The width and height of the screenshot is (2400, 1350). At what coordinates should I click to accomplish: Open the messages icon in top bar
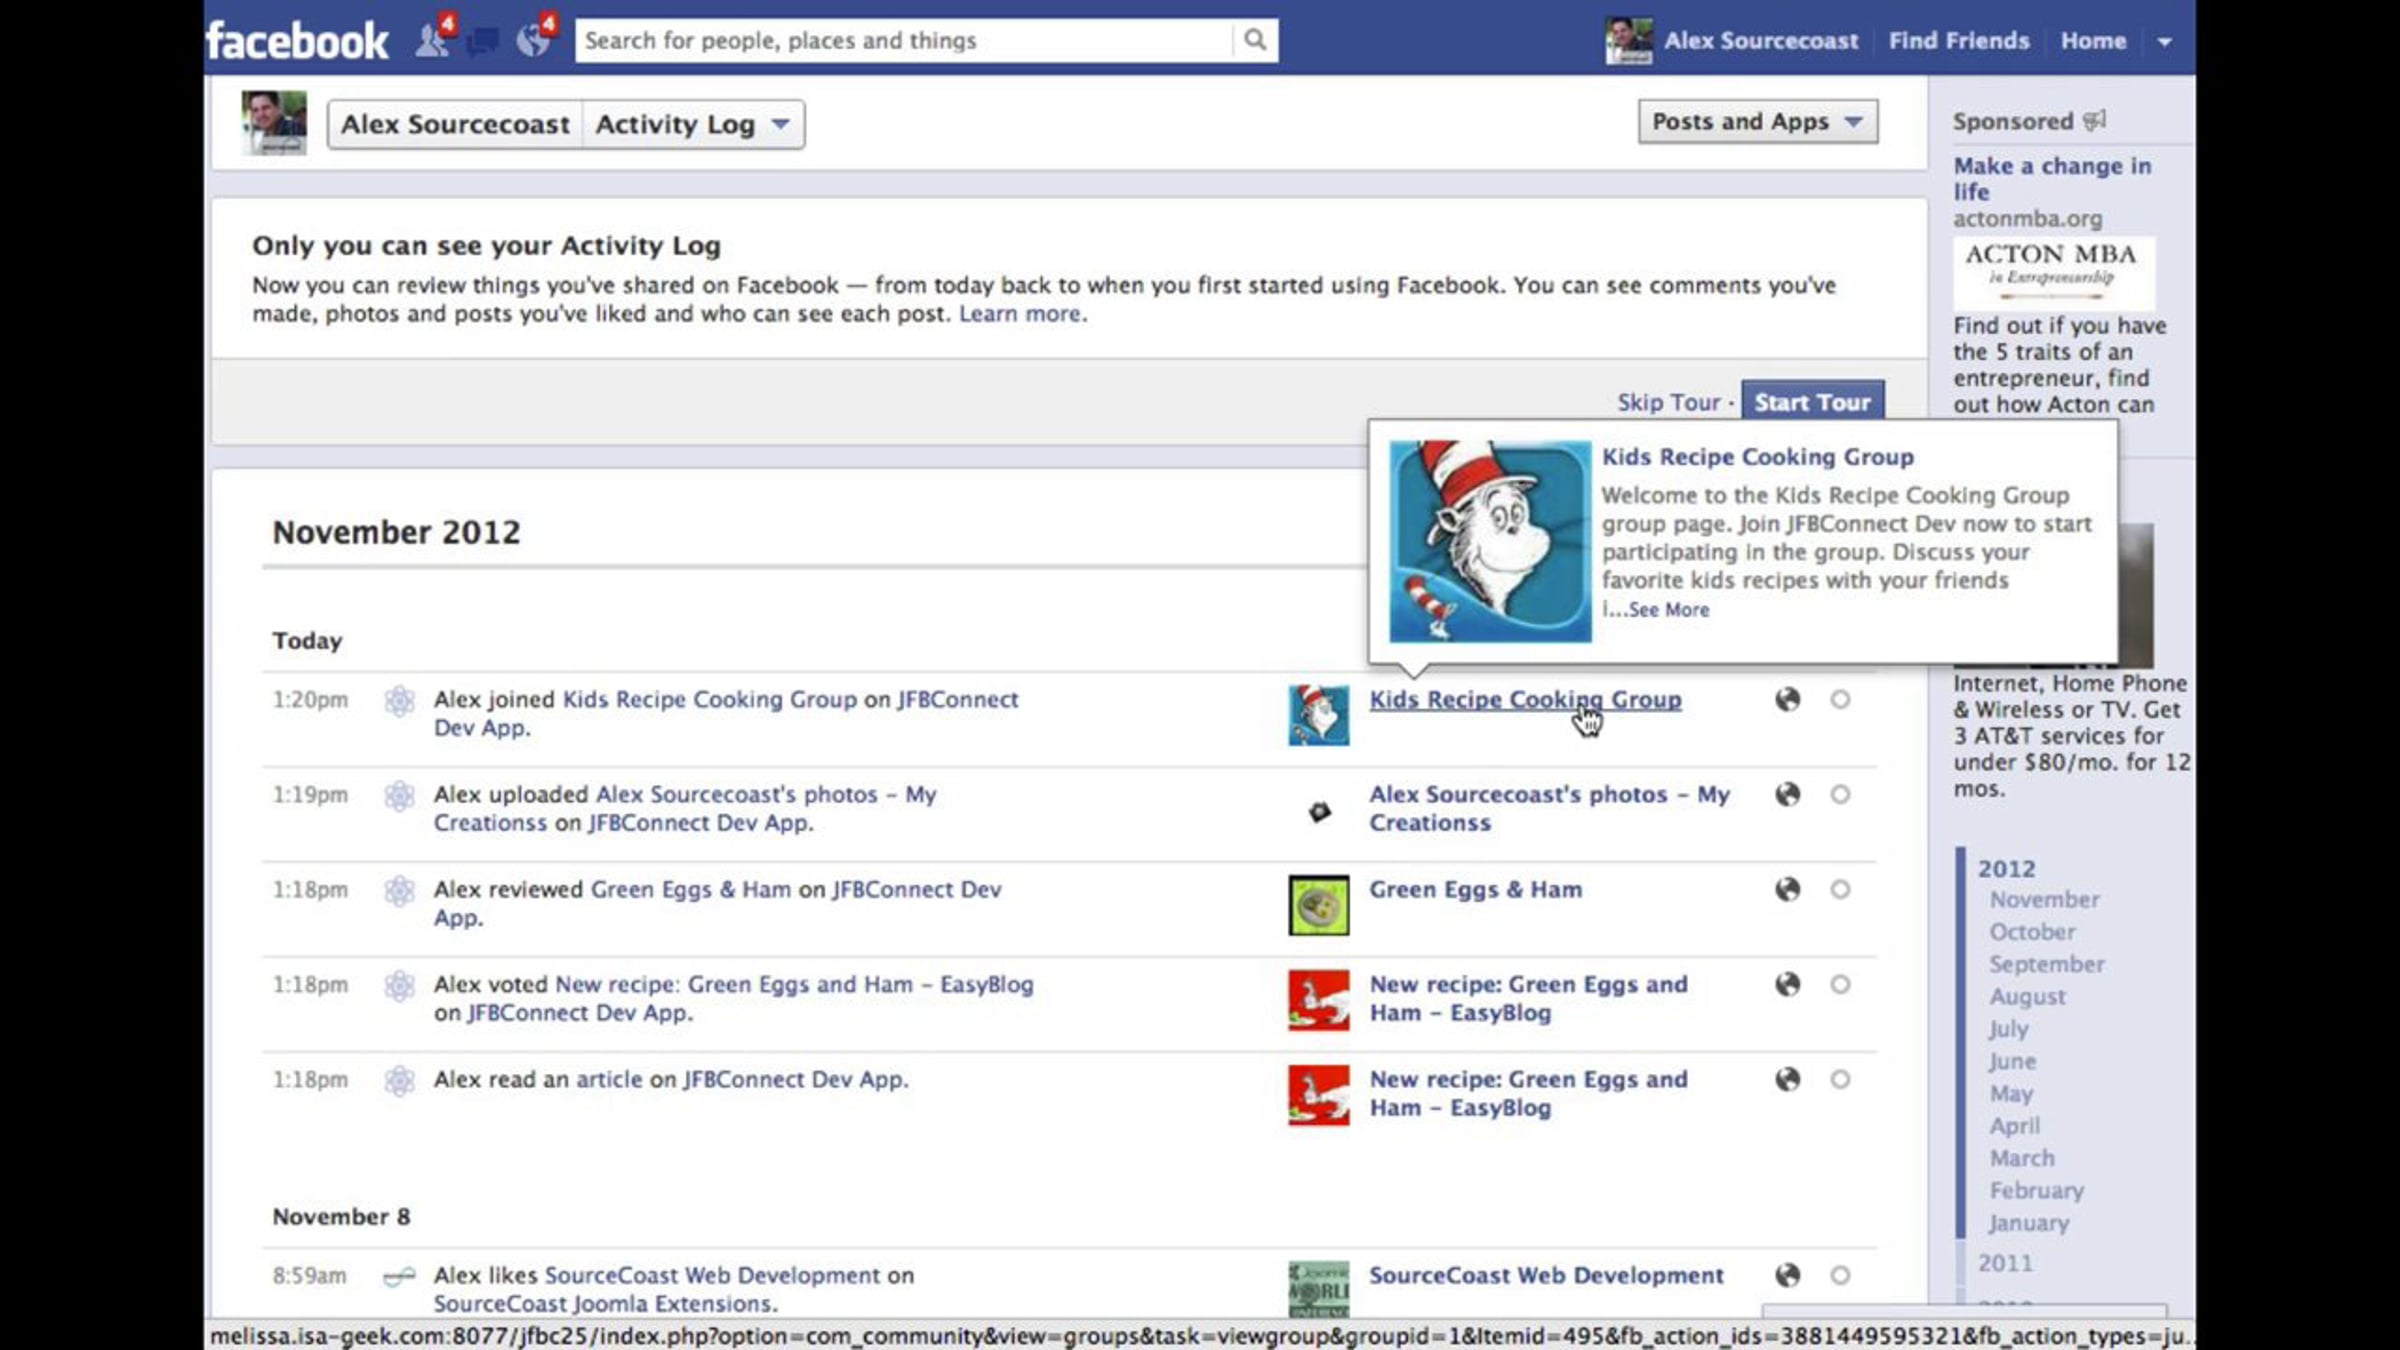(x=483, y=41)
